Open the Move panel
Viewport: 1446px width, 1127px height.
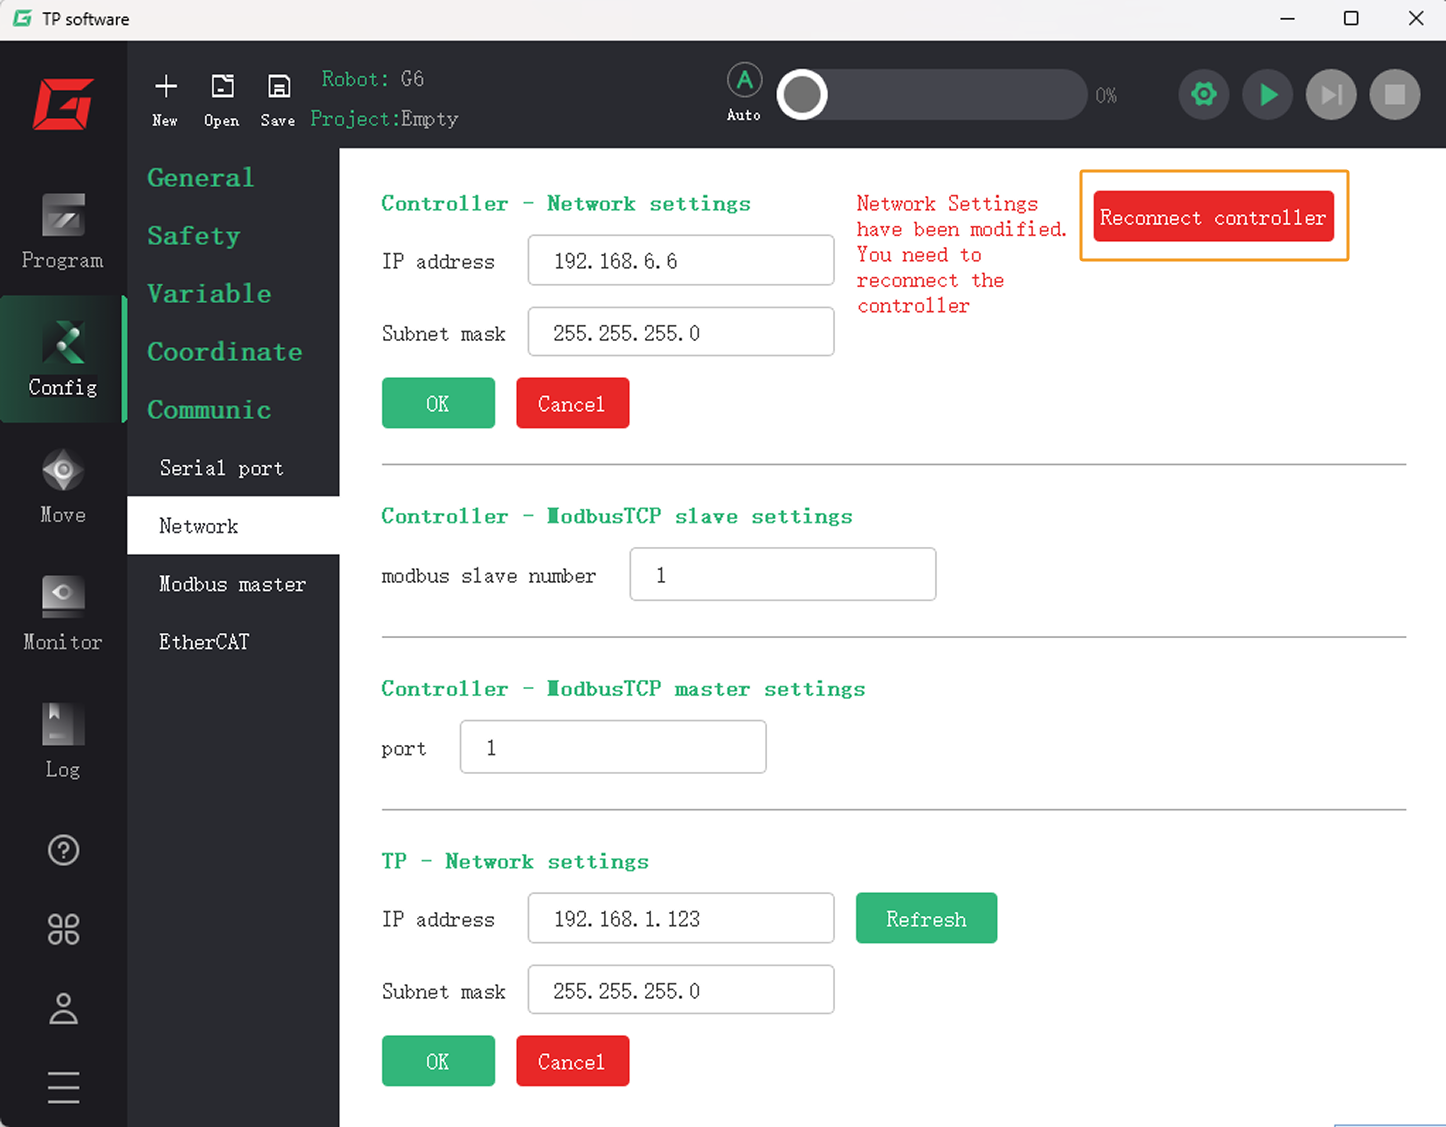tap(62, 486)
